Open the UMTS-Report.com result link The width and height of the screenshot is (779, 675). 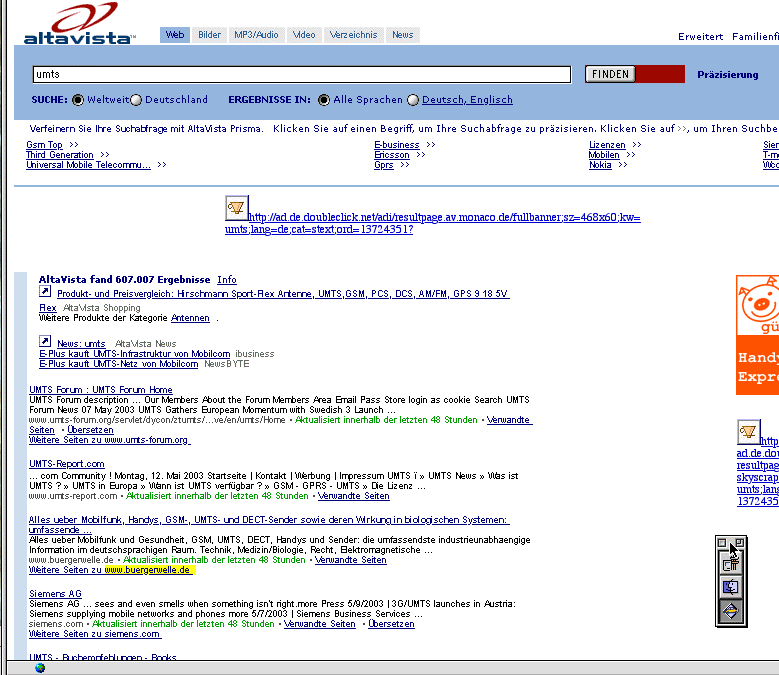coord(67,464)
